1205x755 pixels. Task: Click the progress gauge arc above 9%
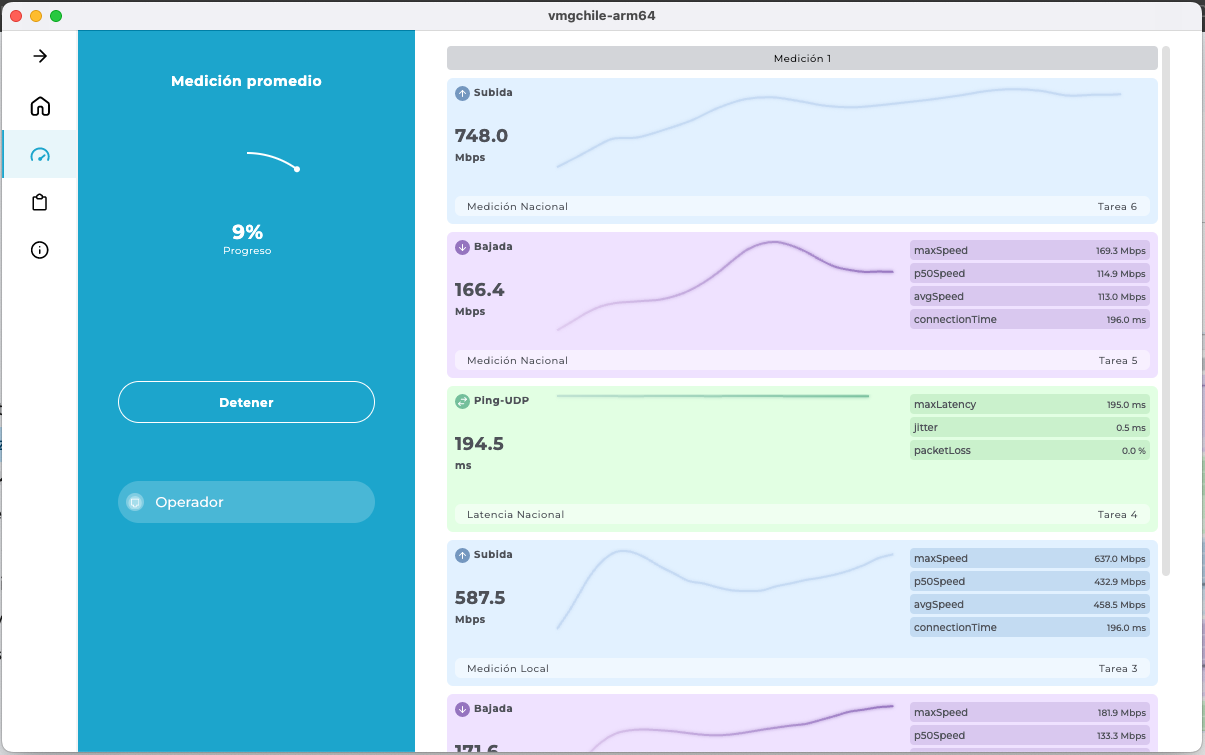[273, 159]
